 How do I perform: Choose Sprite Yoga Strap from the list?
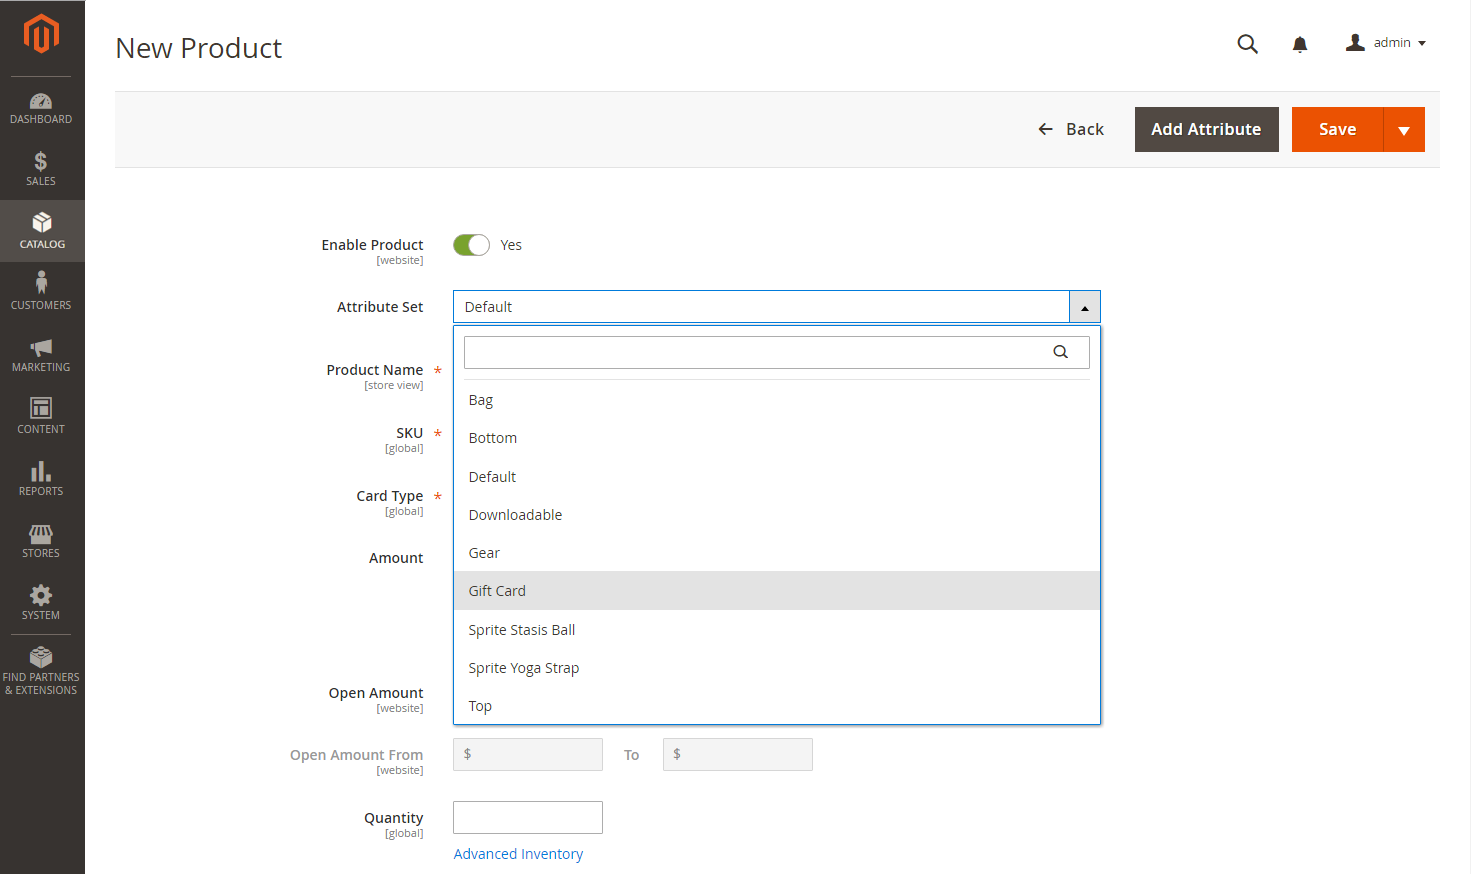tap(523, 668)
